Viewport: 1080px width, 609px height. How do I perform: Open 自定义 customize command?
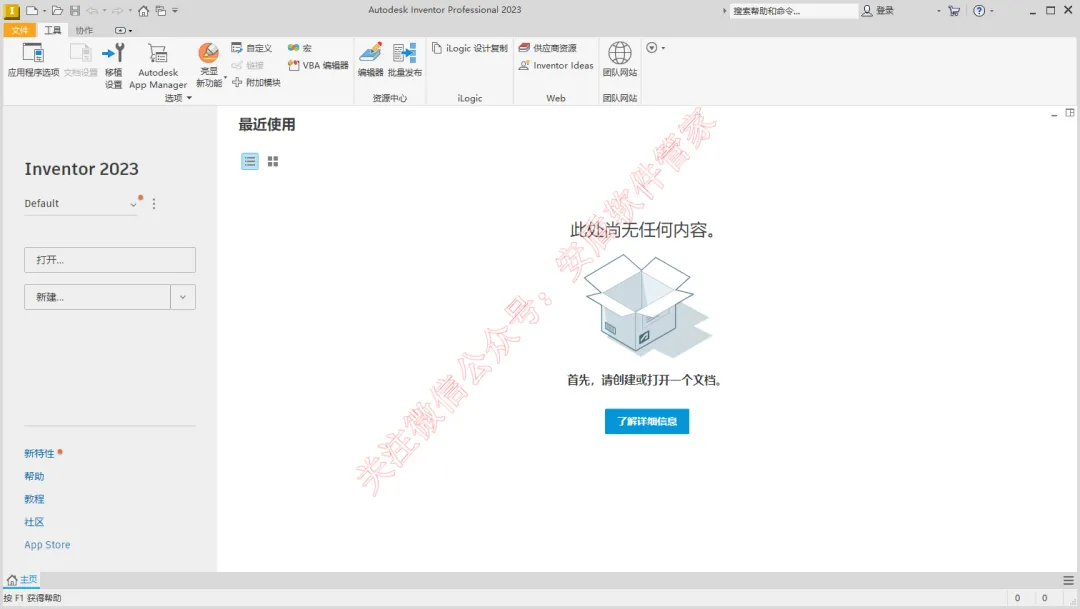[251, 48]
